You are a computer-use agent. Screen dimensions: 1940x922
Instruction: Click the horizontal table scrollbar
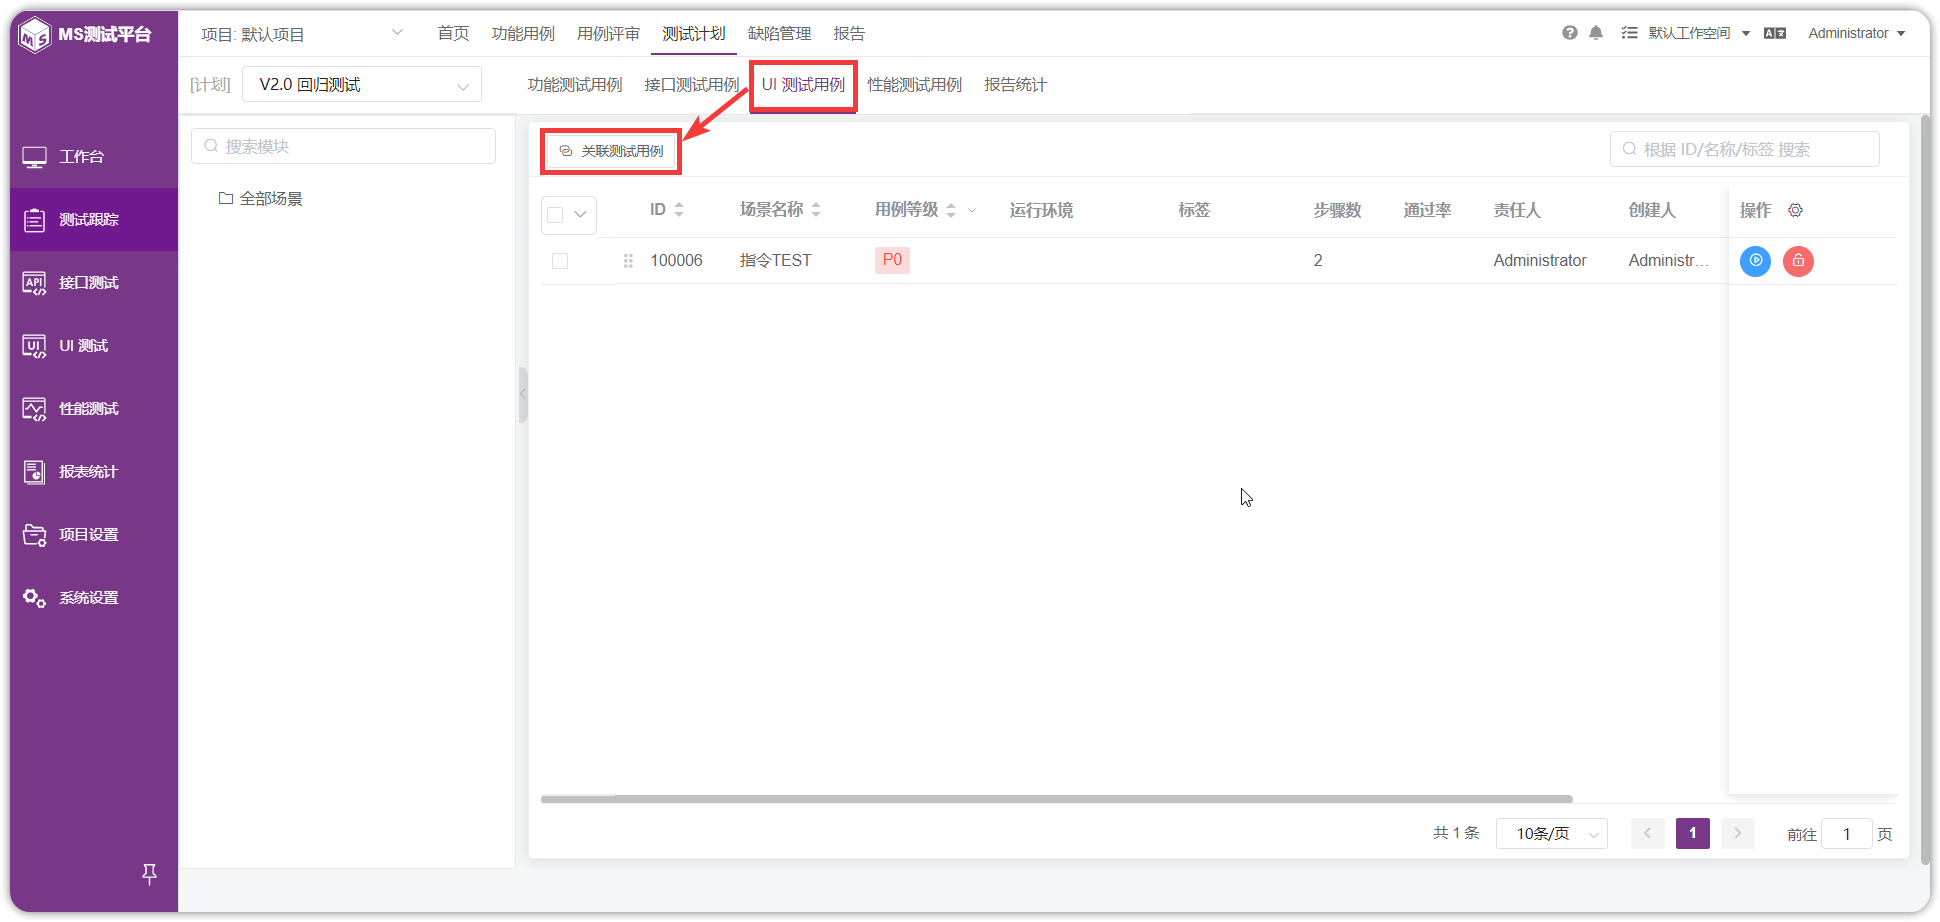1056,799
